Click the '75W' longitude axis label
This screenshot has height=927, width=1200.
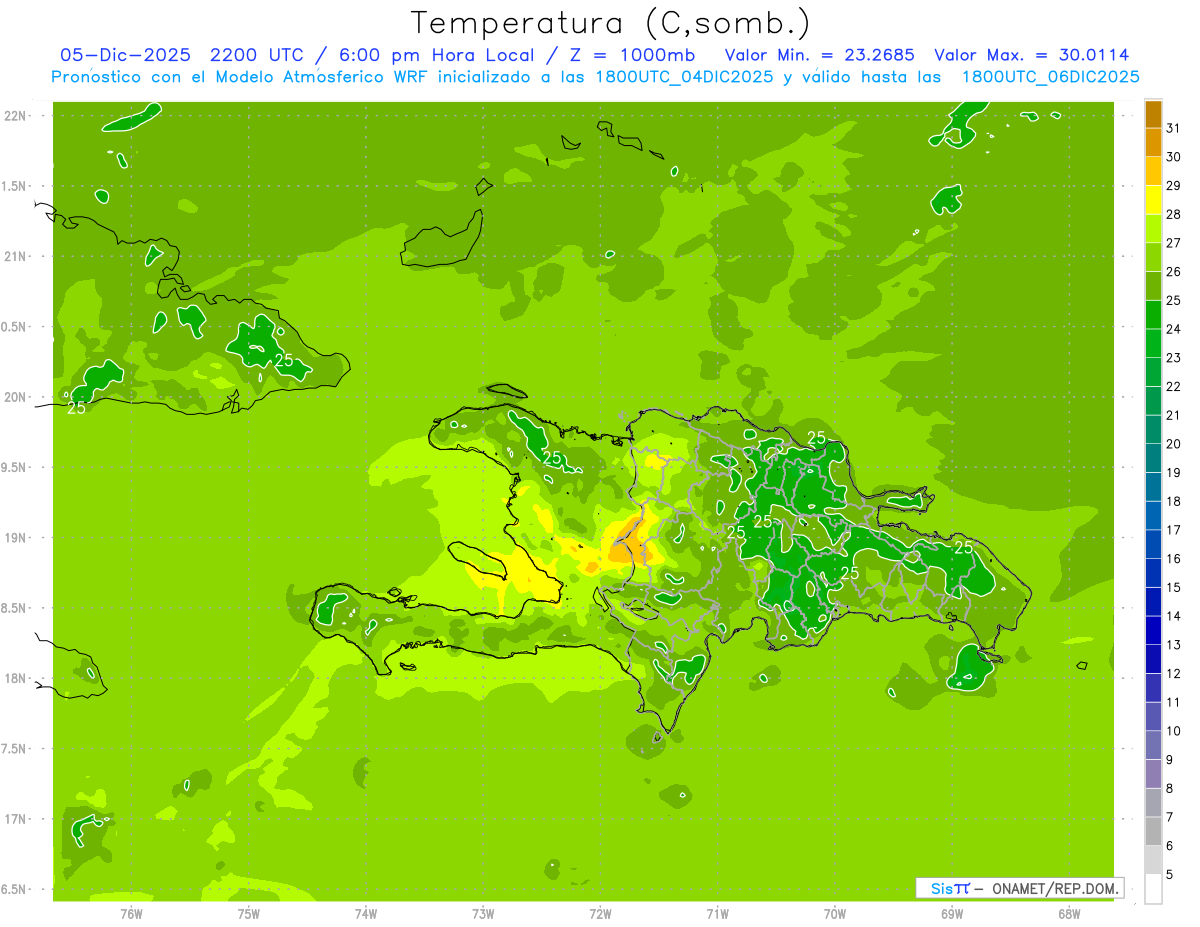pyautogui.click(x=249, y=914)
